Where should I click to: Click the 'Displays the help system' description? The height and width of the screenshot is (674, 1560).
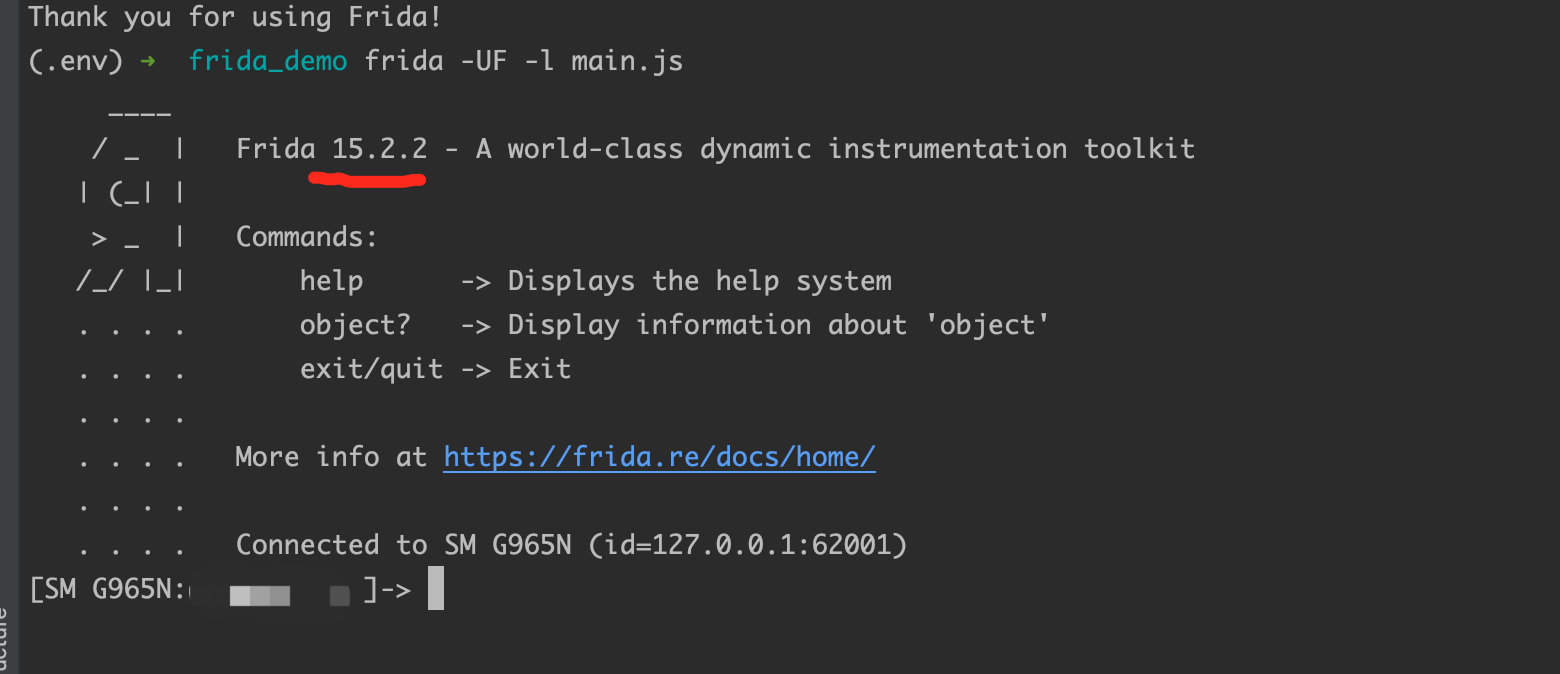pyautogui.click(x=700, y=281)
